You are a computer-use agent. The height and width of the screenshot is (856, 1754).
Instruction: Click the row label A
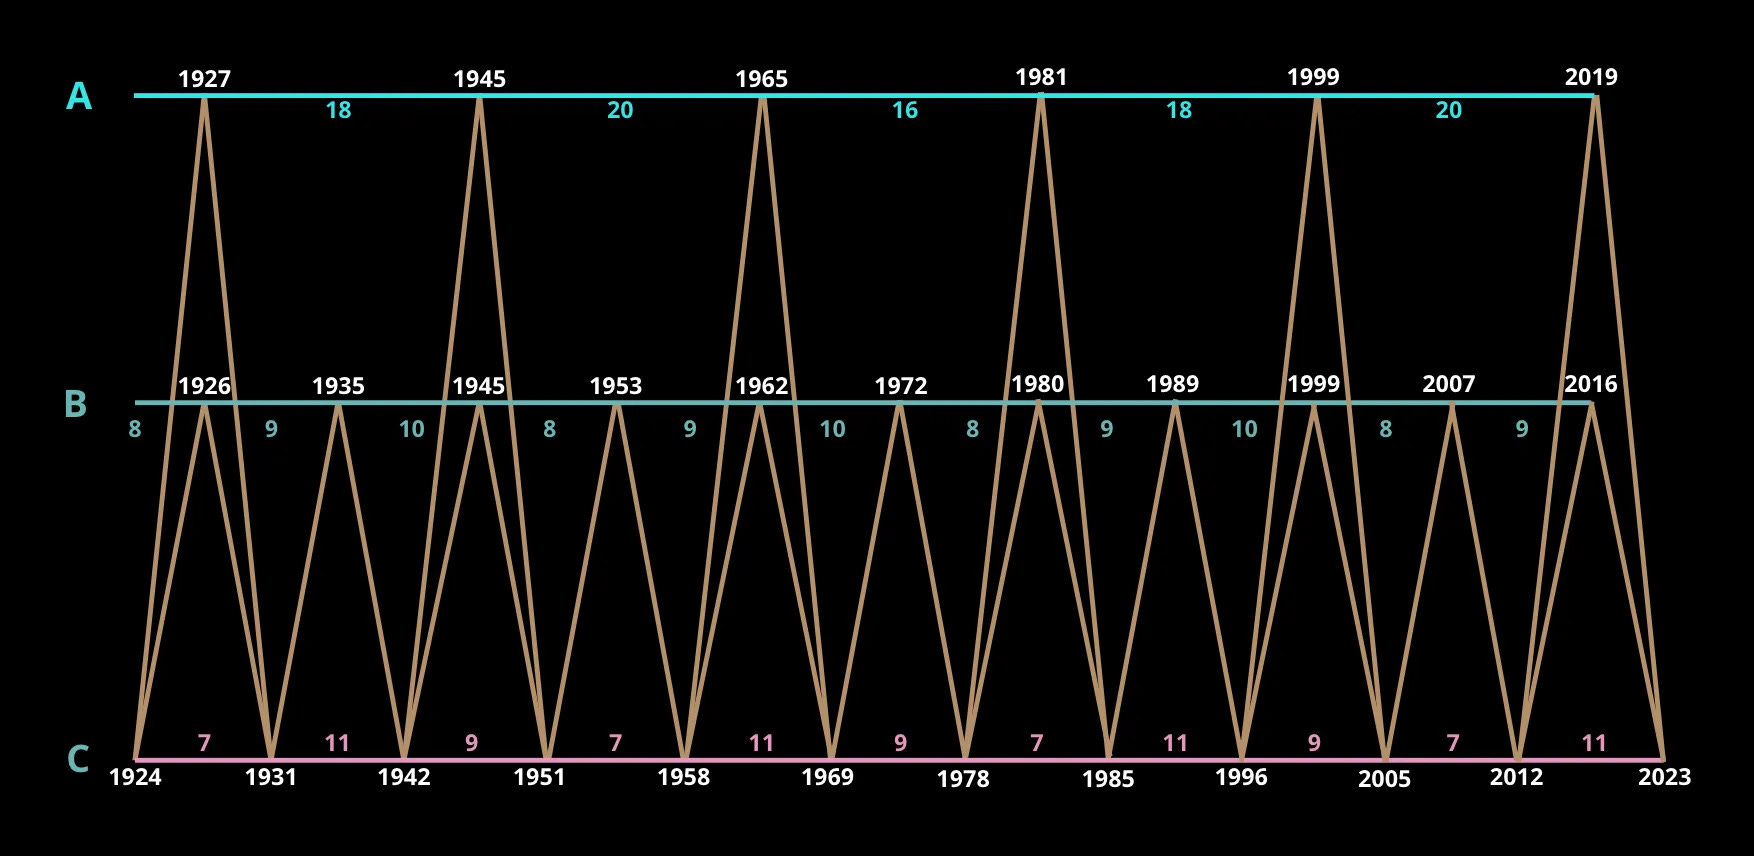pyautogui.click(x=79, y=97)
